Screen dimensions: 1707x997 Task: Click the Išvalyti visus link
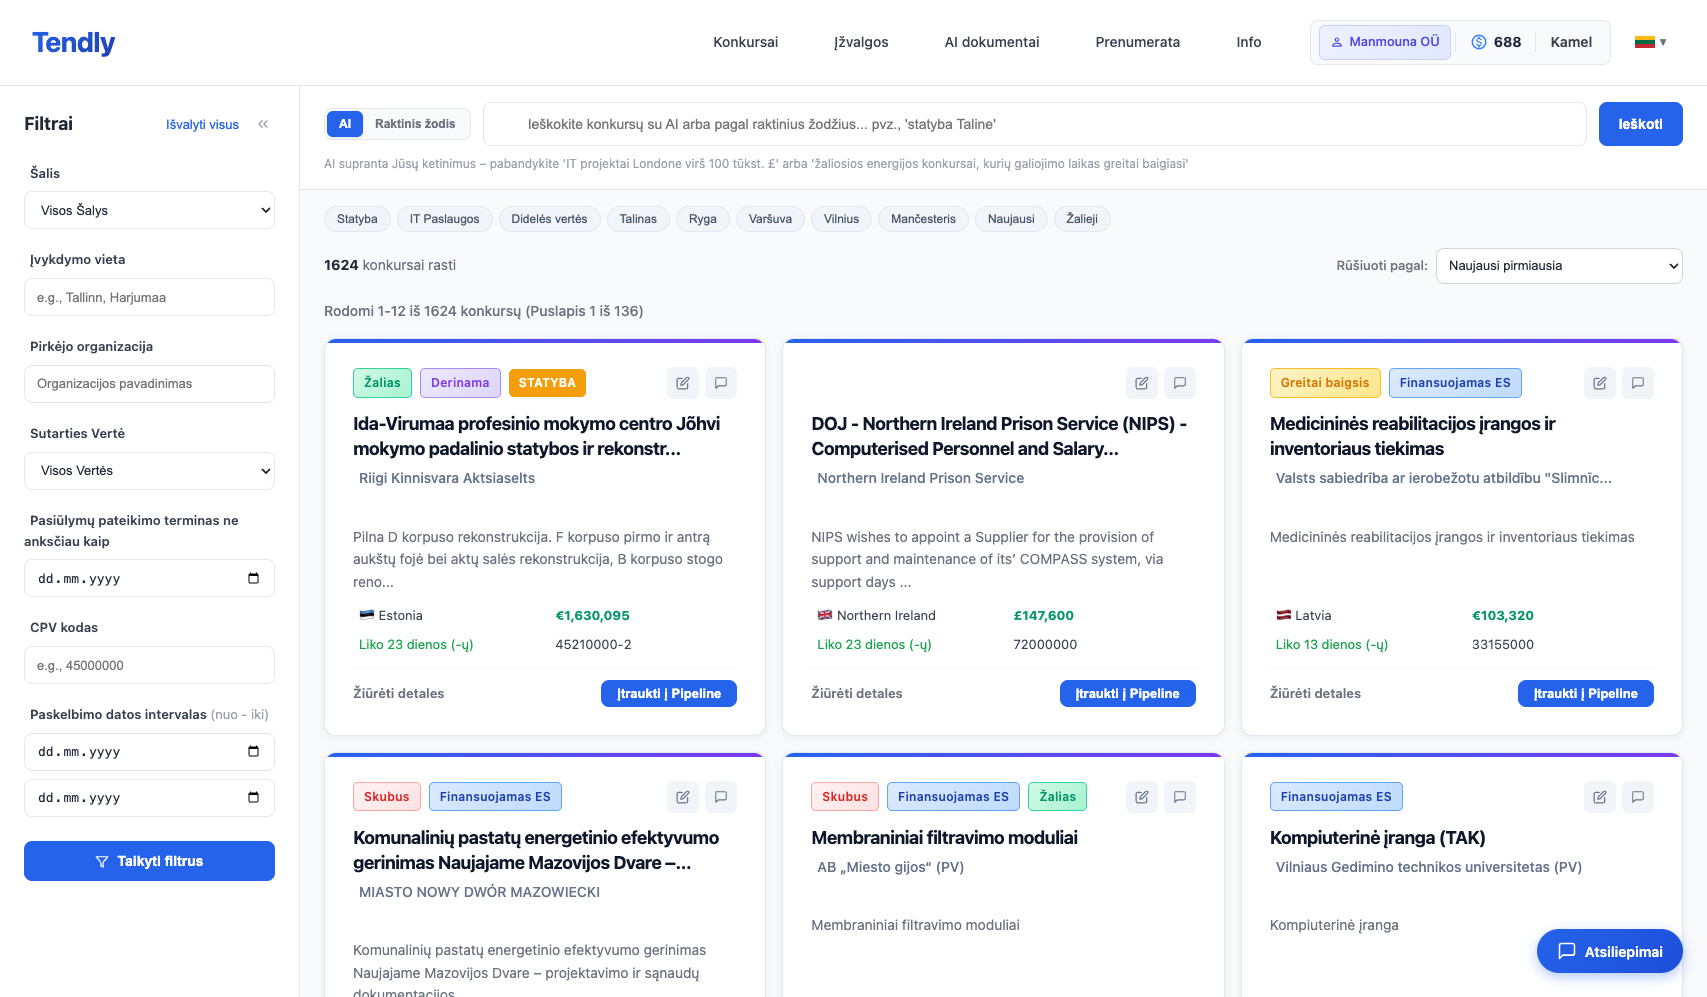(202, 125)
